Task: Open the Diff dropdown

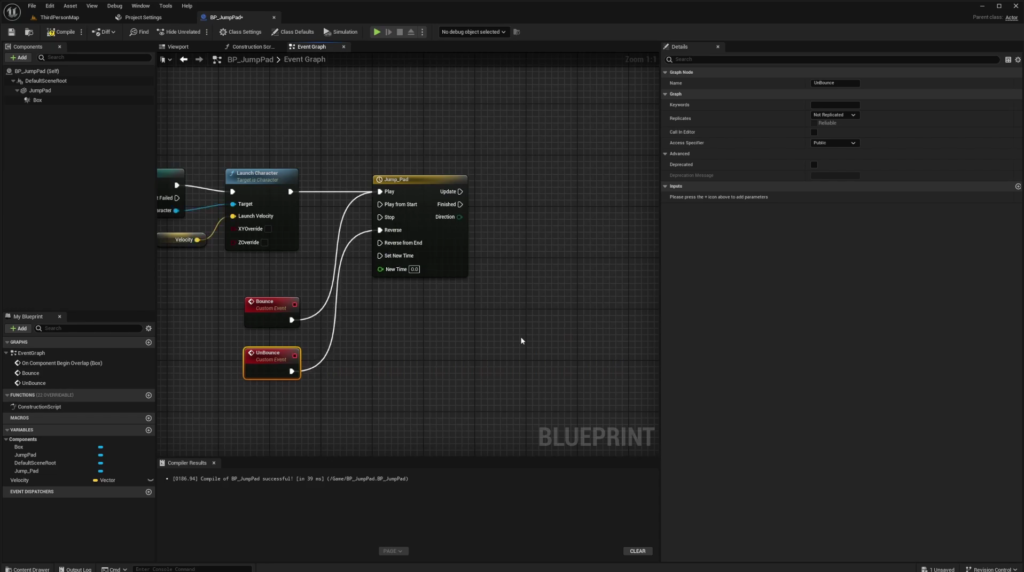Action: pos(103,32)
